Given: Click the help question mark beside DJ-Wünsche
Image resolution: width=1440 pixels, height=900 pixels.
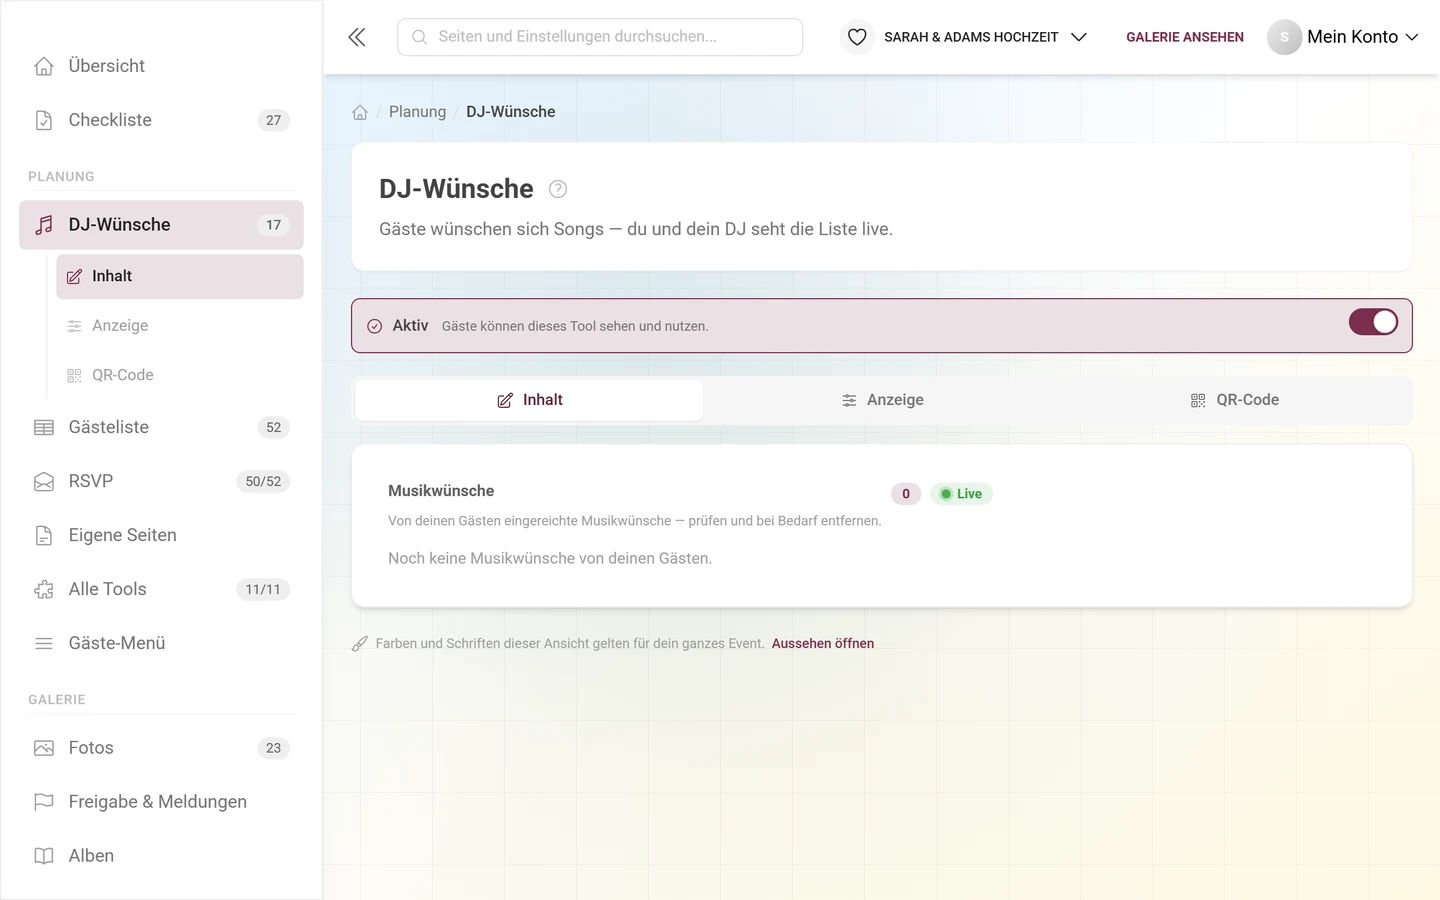Looking at the screenshot, I should click(x=558, y=189).
